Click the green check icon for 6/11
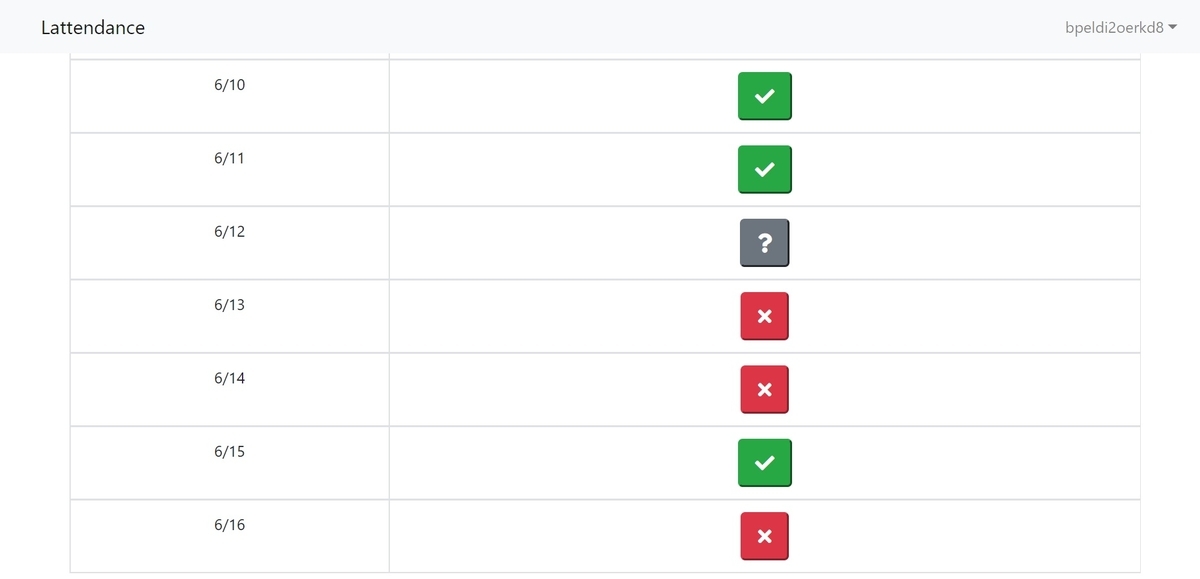Image resolution: width=1200 pixels, height=579 pixels. click(764, 169)
